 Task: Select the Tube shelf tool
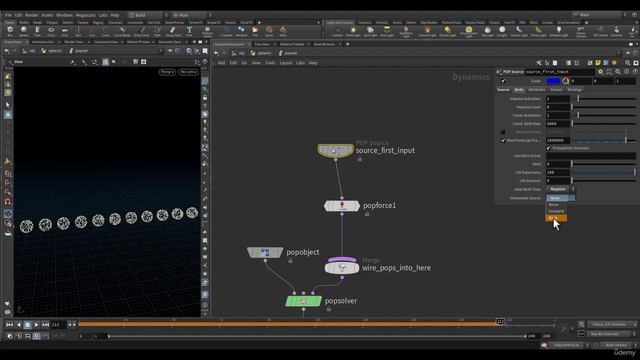[x=37, y=31]
